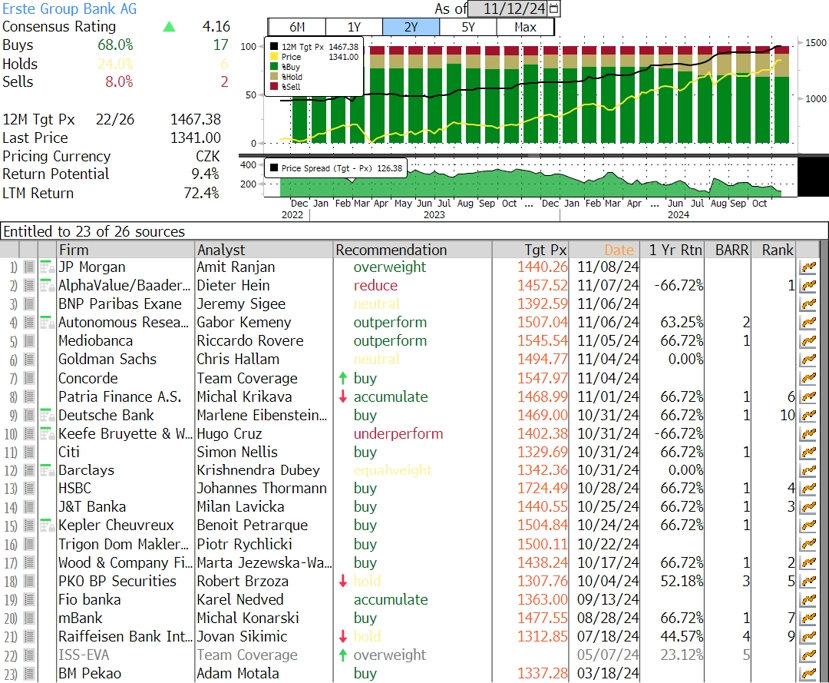Viewport: 829px width, 683px height.
Task: Open the chart icon for JP Morgan row
Action: pos(808,267)
